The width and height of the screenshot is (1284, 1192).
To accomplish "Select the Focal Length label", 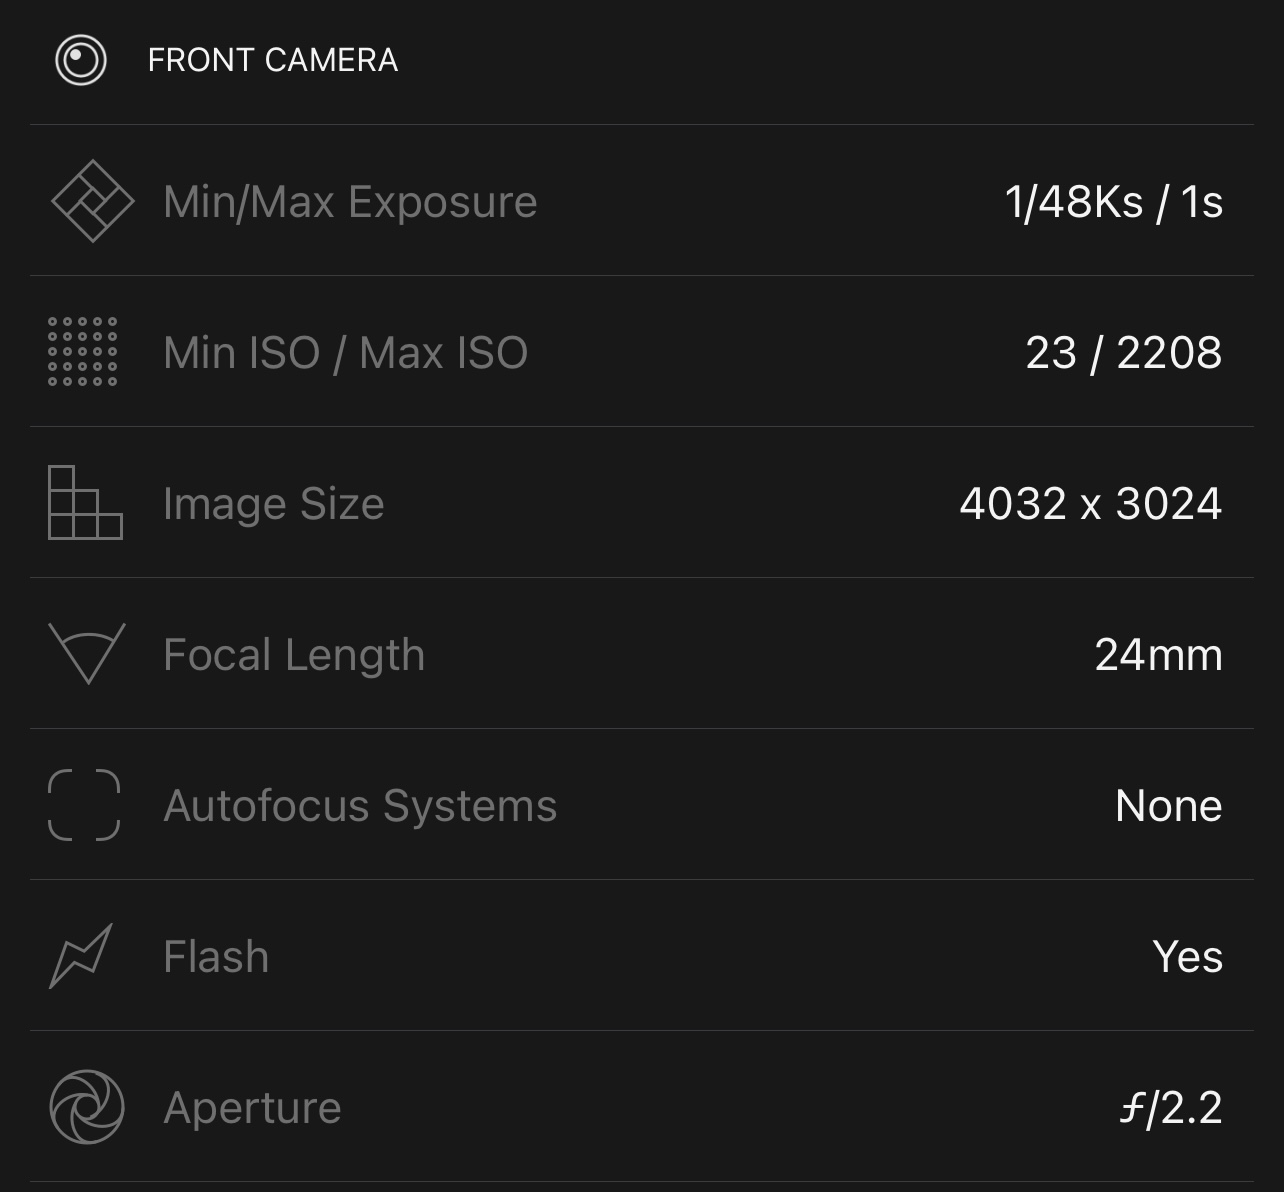I will [x=294, y=655].
